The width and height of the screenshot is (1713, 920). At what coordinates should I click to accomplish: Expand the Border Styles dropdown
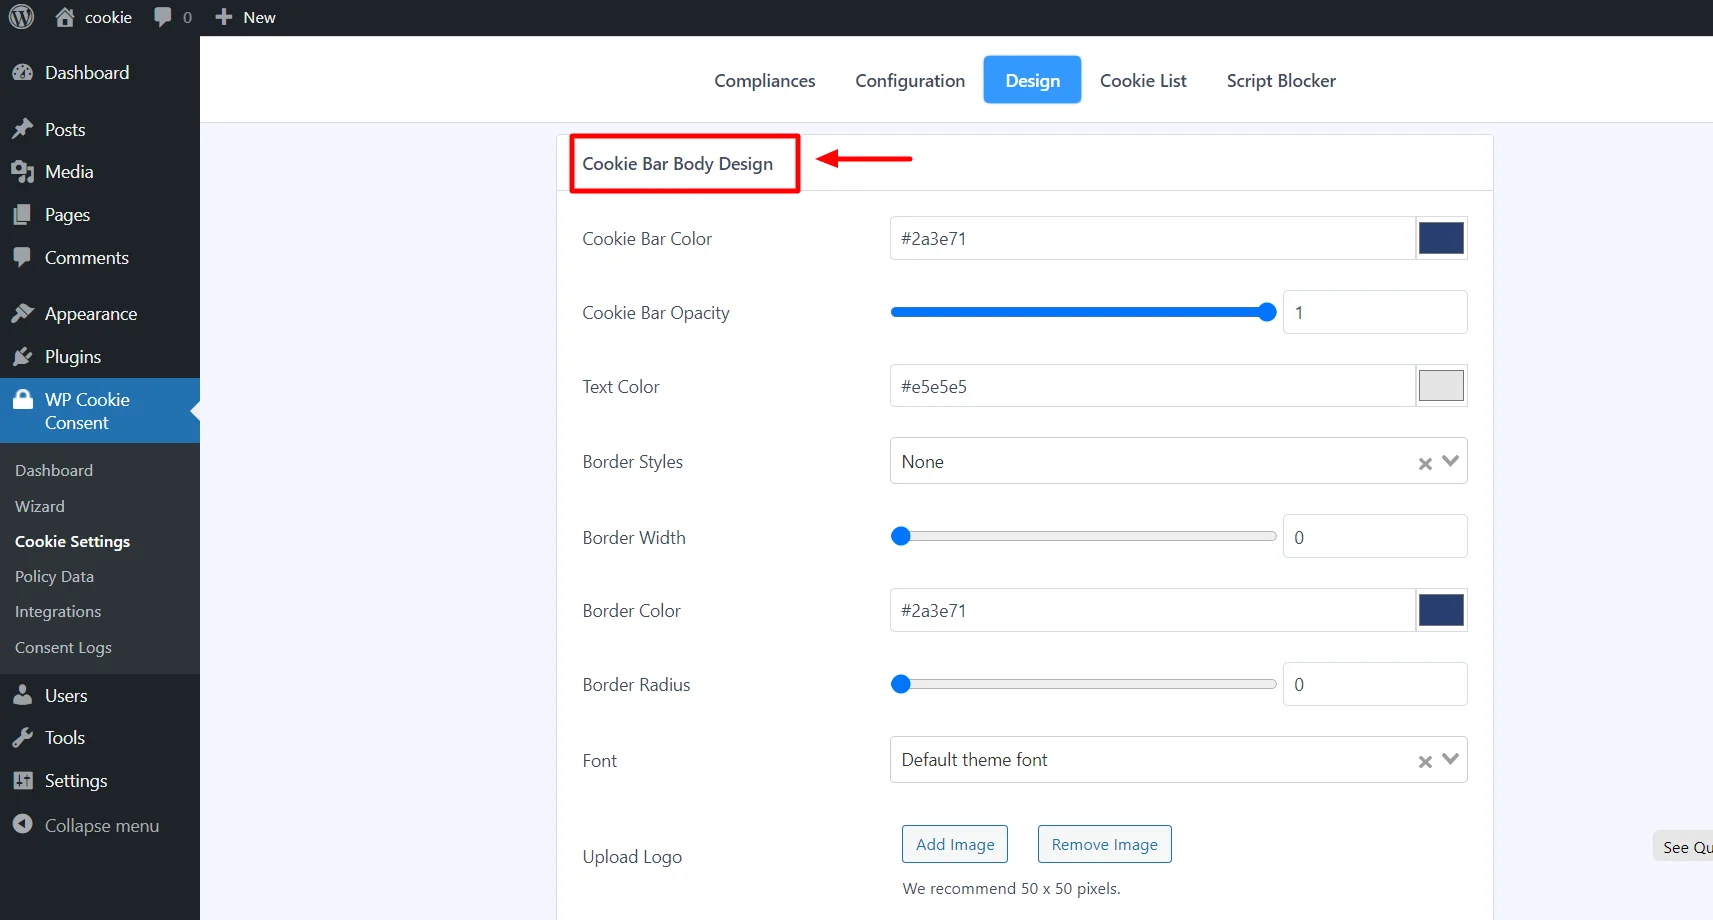tap(1451, 461)
